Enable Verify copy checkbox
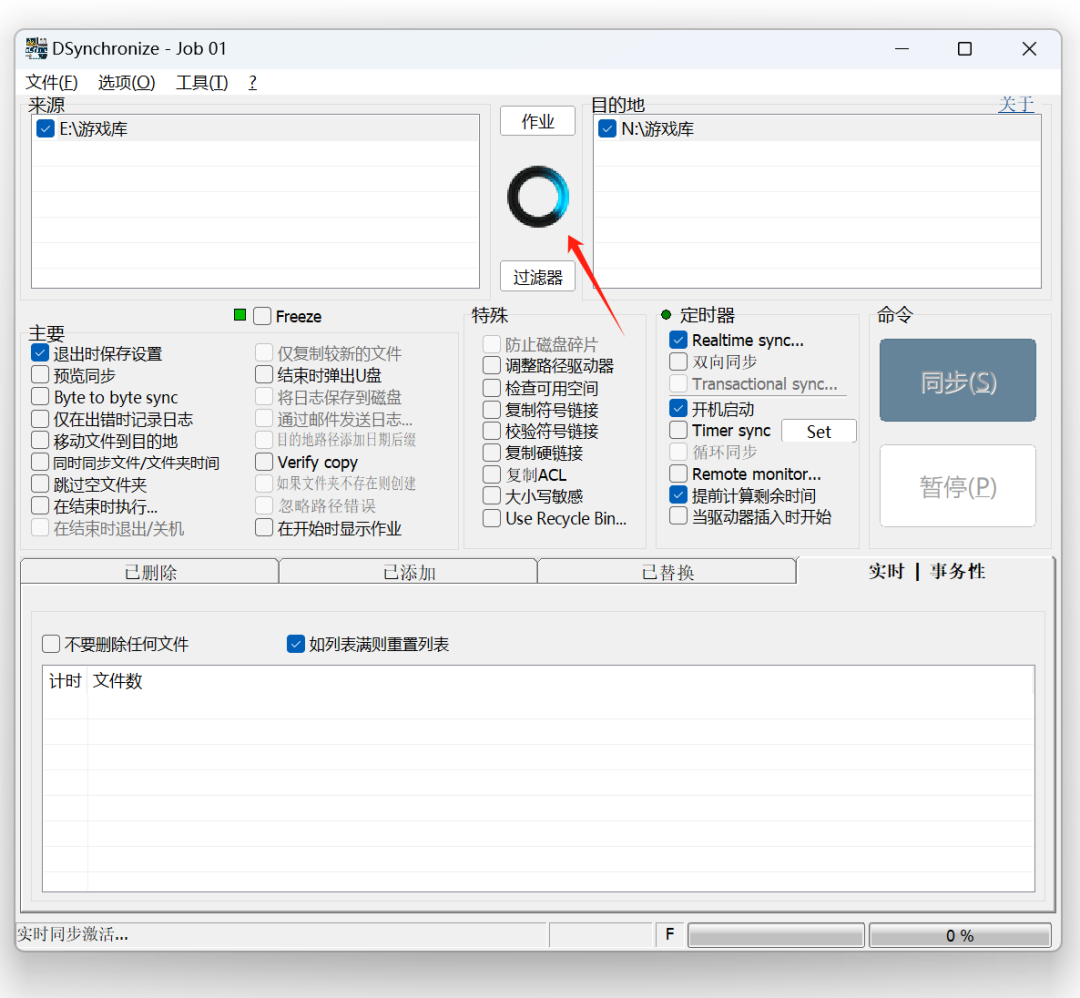 264,461
